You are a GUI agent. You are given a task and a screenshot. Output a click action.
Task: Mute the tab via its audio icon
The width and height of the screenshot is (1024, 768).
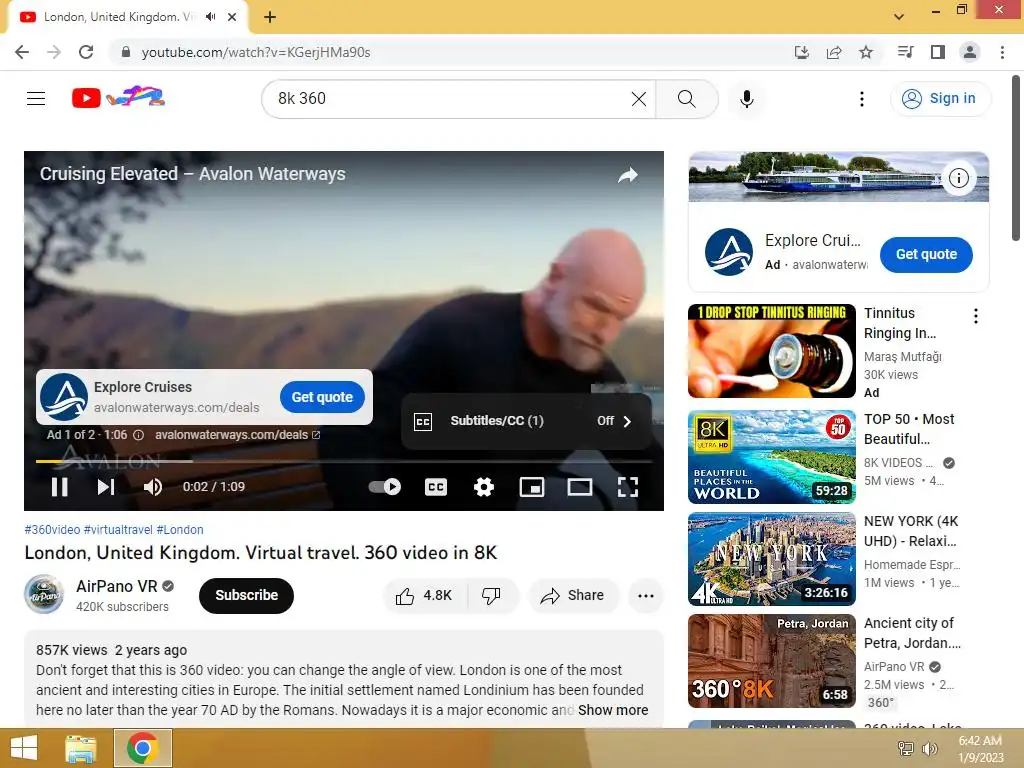(x=210, y=17)
